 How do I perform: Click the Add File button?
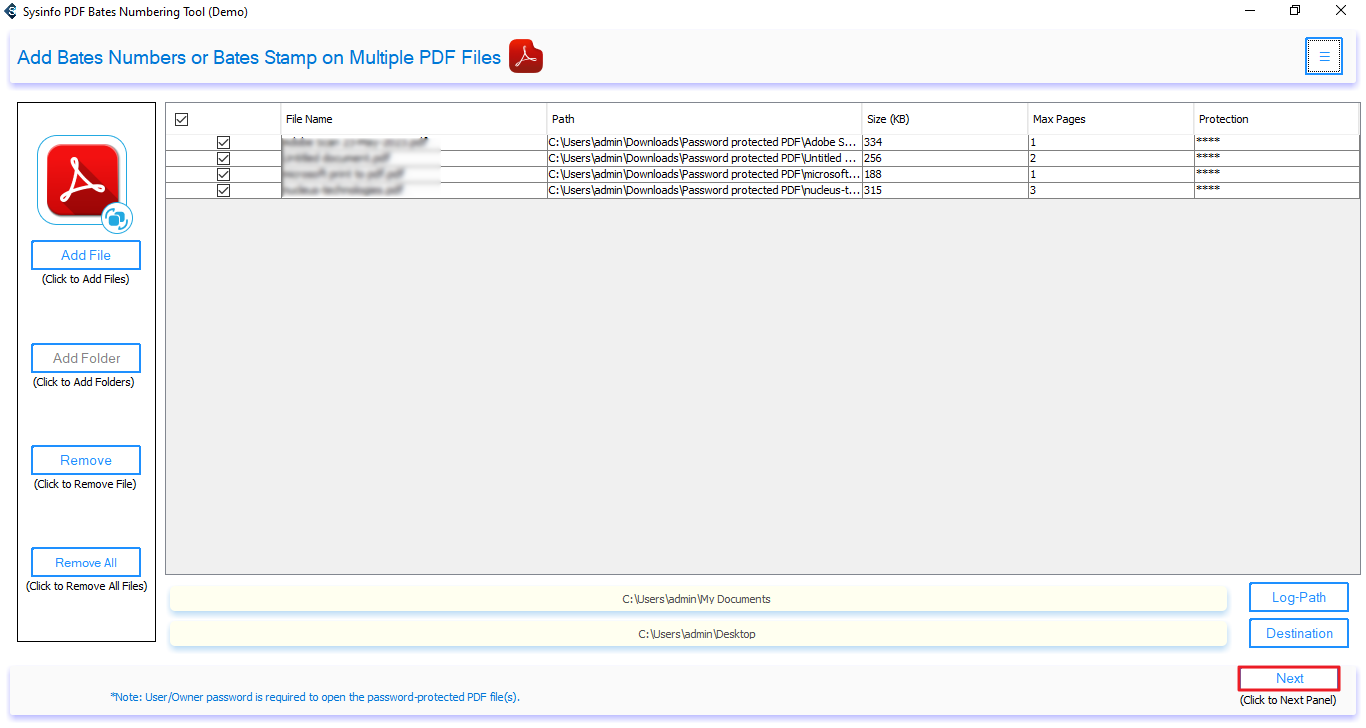click(85, 254)
